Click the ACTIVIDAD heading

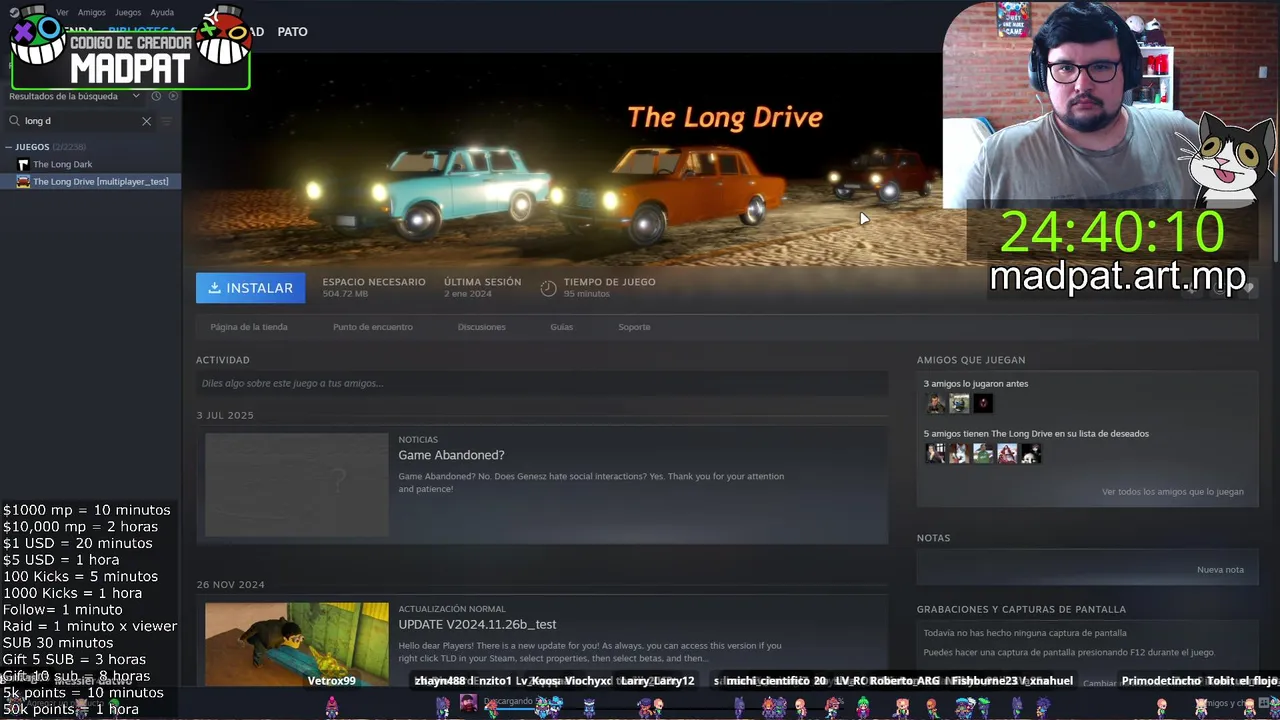[x=223, y=360]
